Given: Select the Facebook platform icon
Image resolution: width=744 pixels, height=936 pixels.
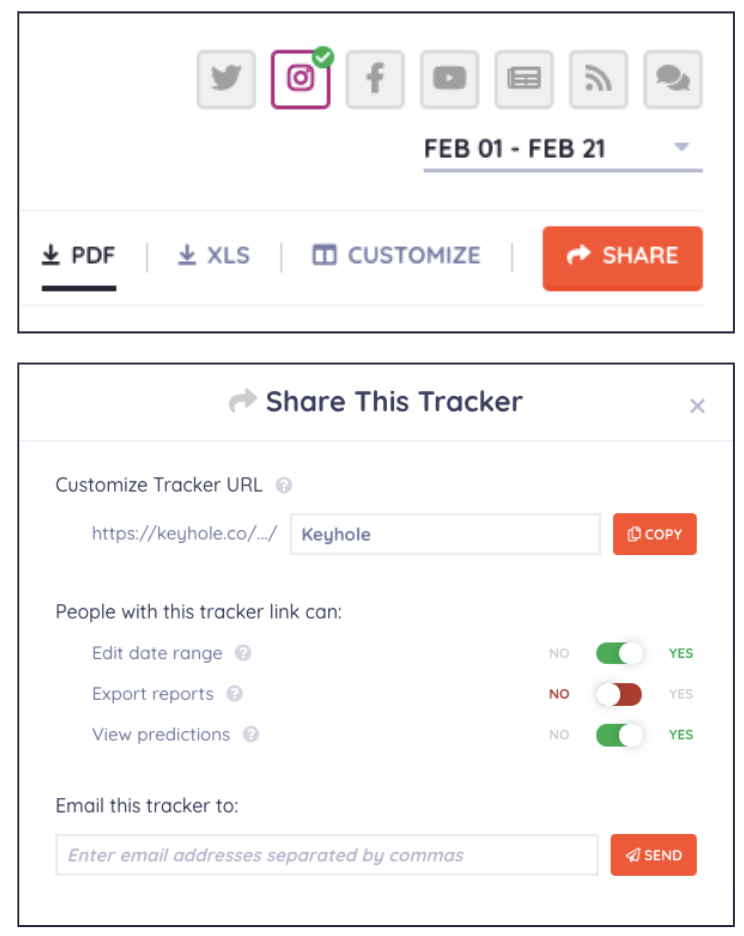Looking at the screenshot, I should point(375,79).
